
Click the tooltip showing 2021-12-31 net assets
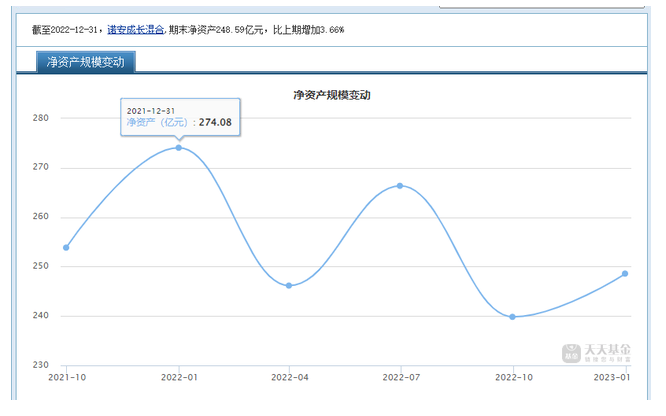click(180, 116)
